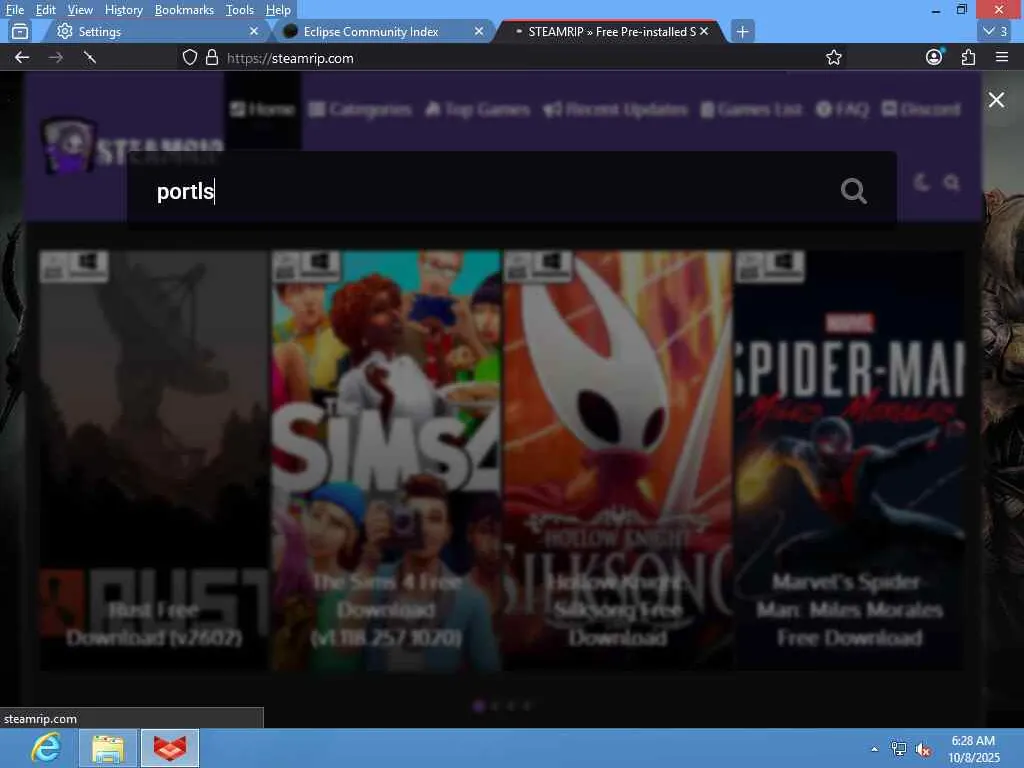This screenshot has width=1024, height=768.
Task: Open Recent Updates nav link
Action: (x=615, y=109)
